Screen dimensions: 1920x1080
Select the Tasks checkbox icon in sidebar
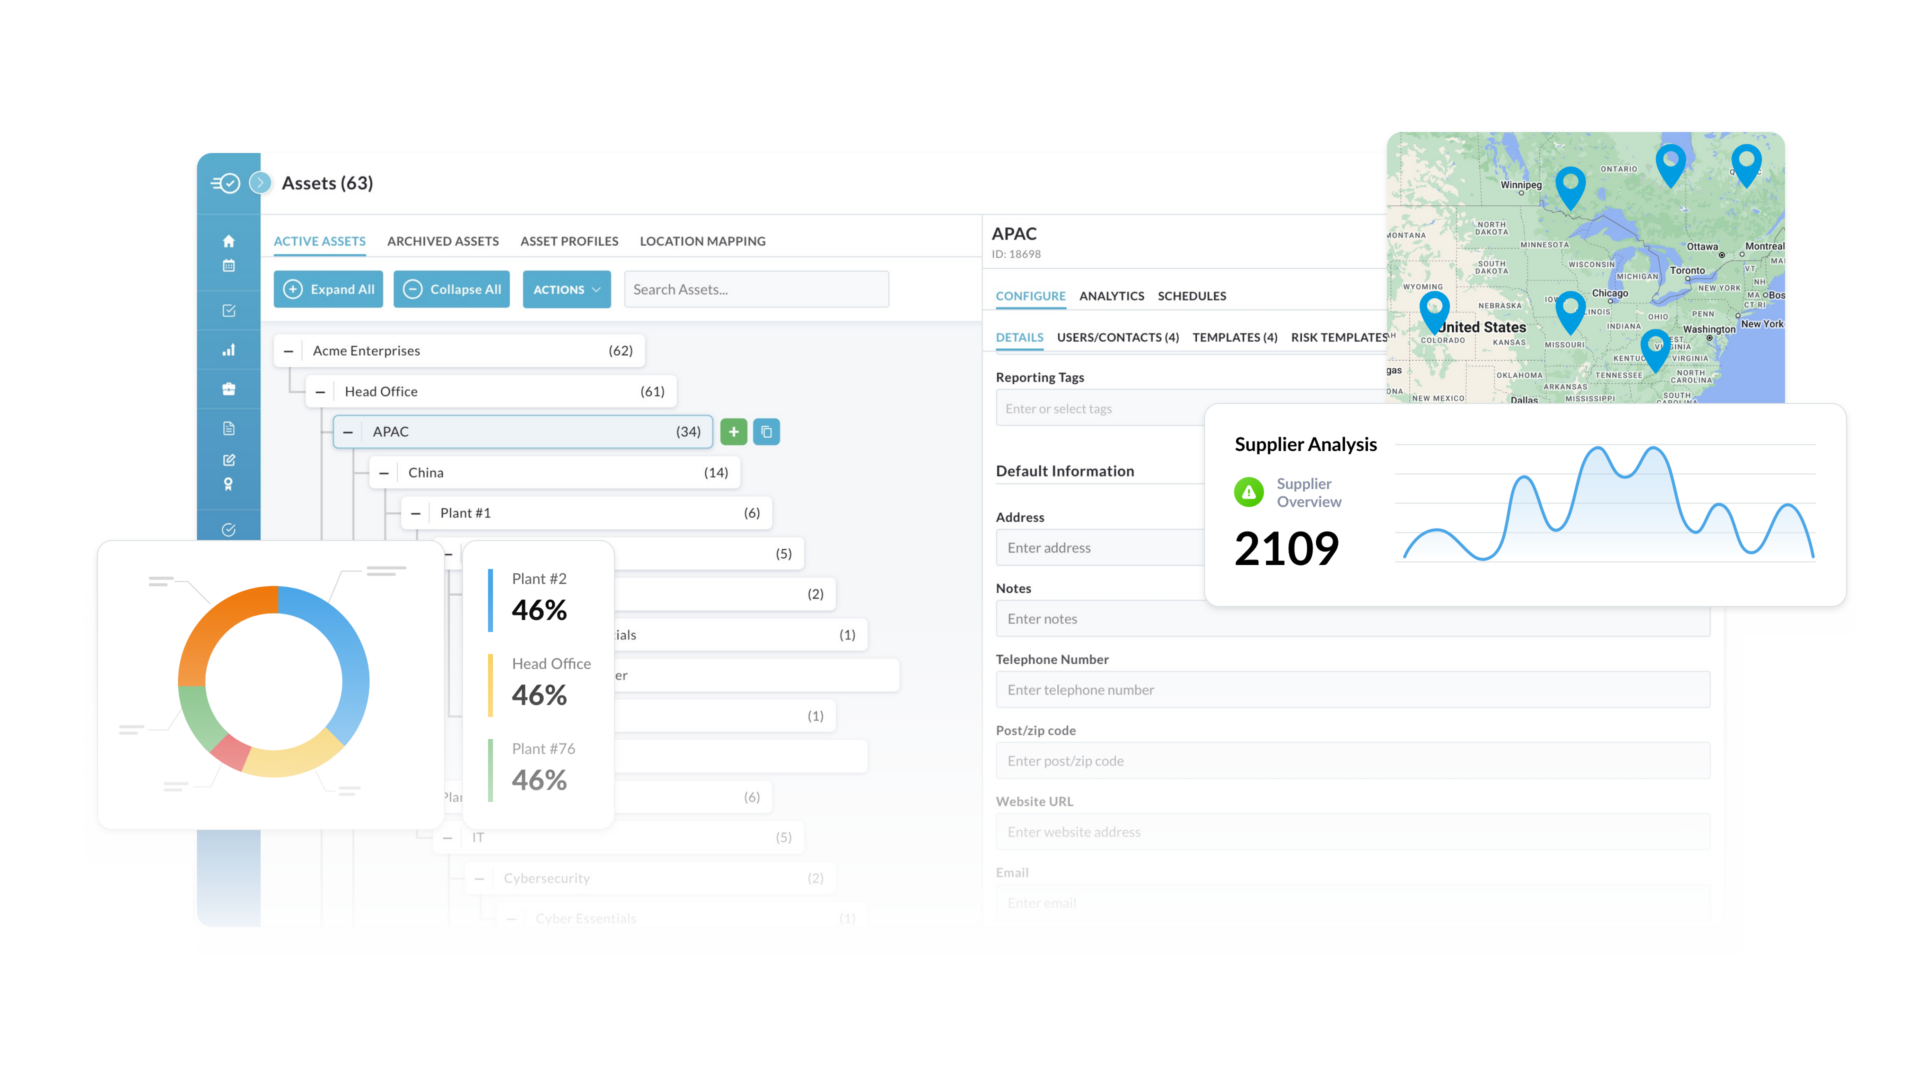(229, 311)
